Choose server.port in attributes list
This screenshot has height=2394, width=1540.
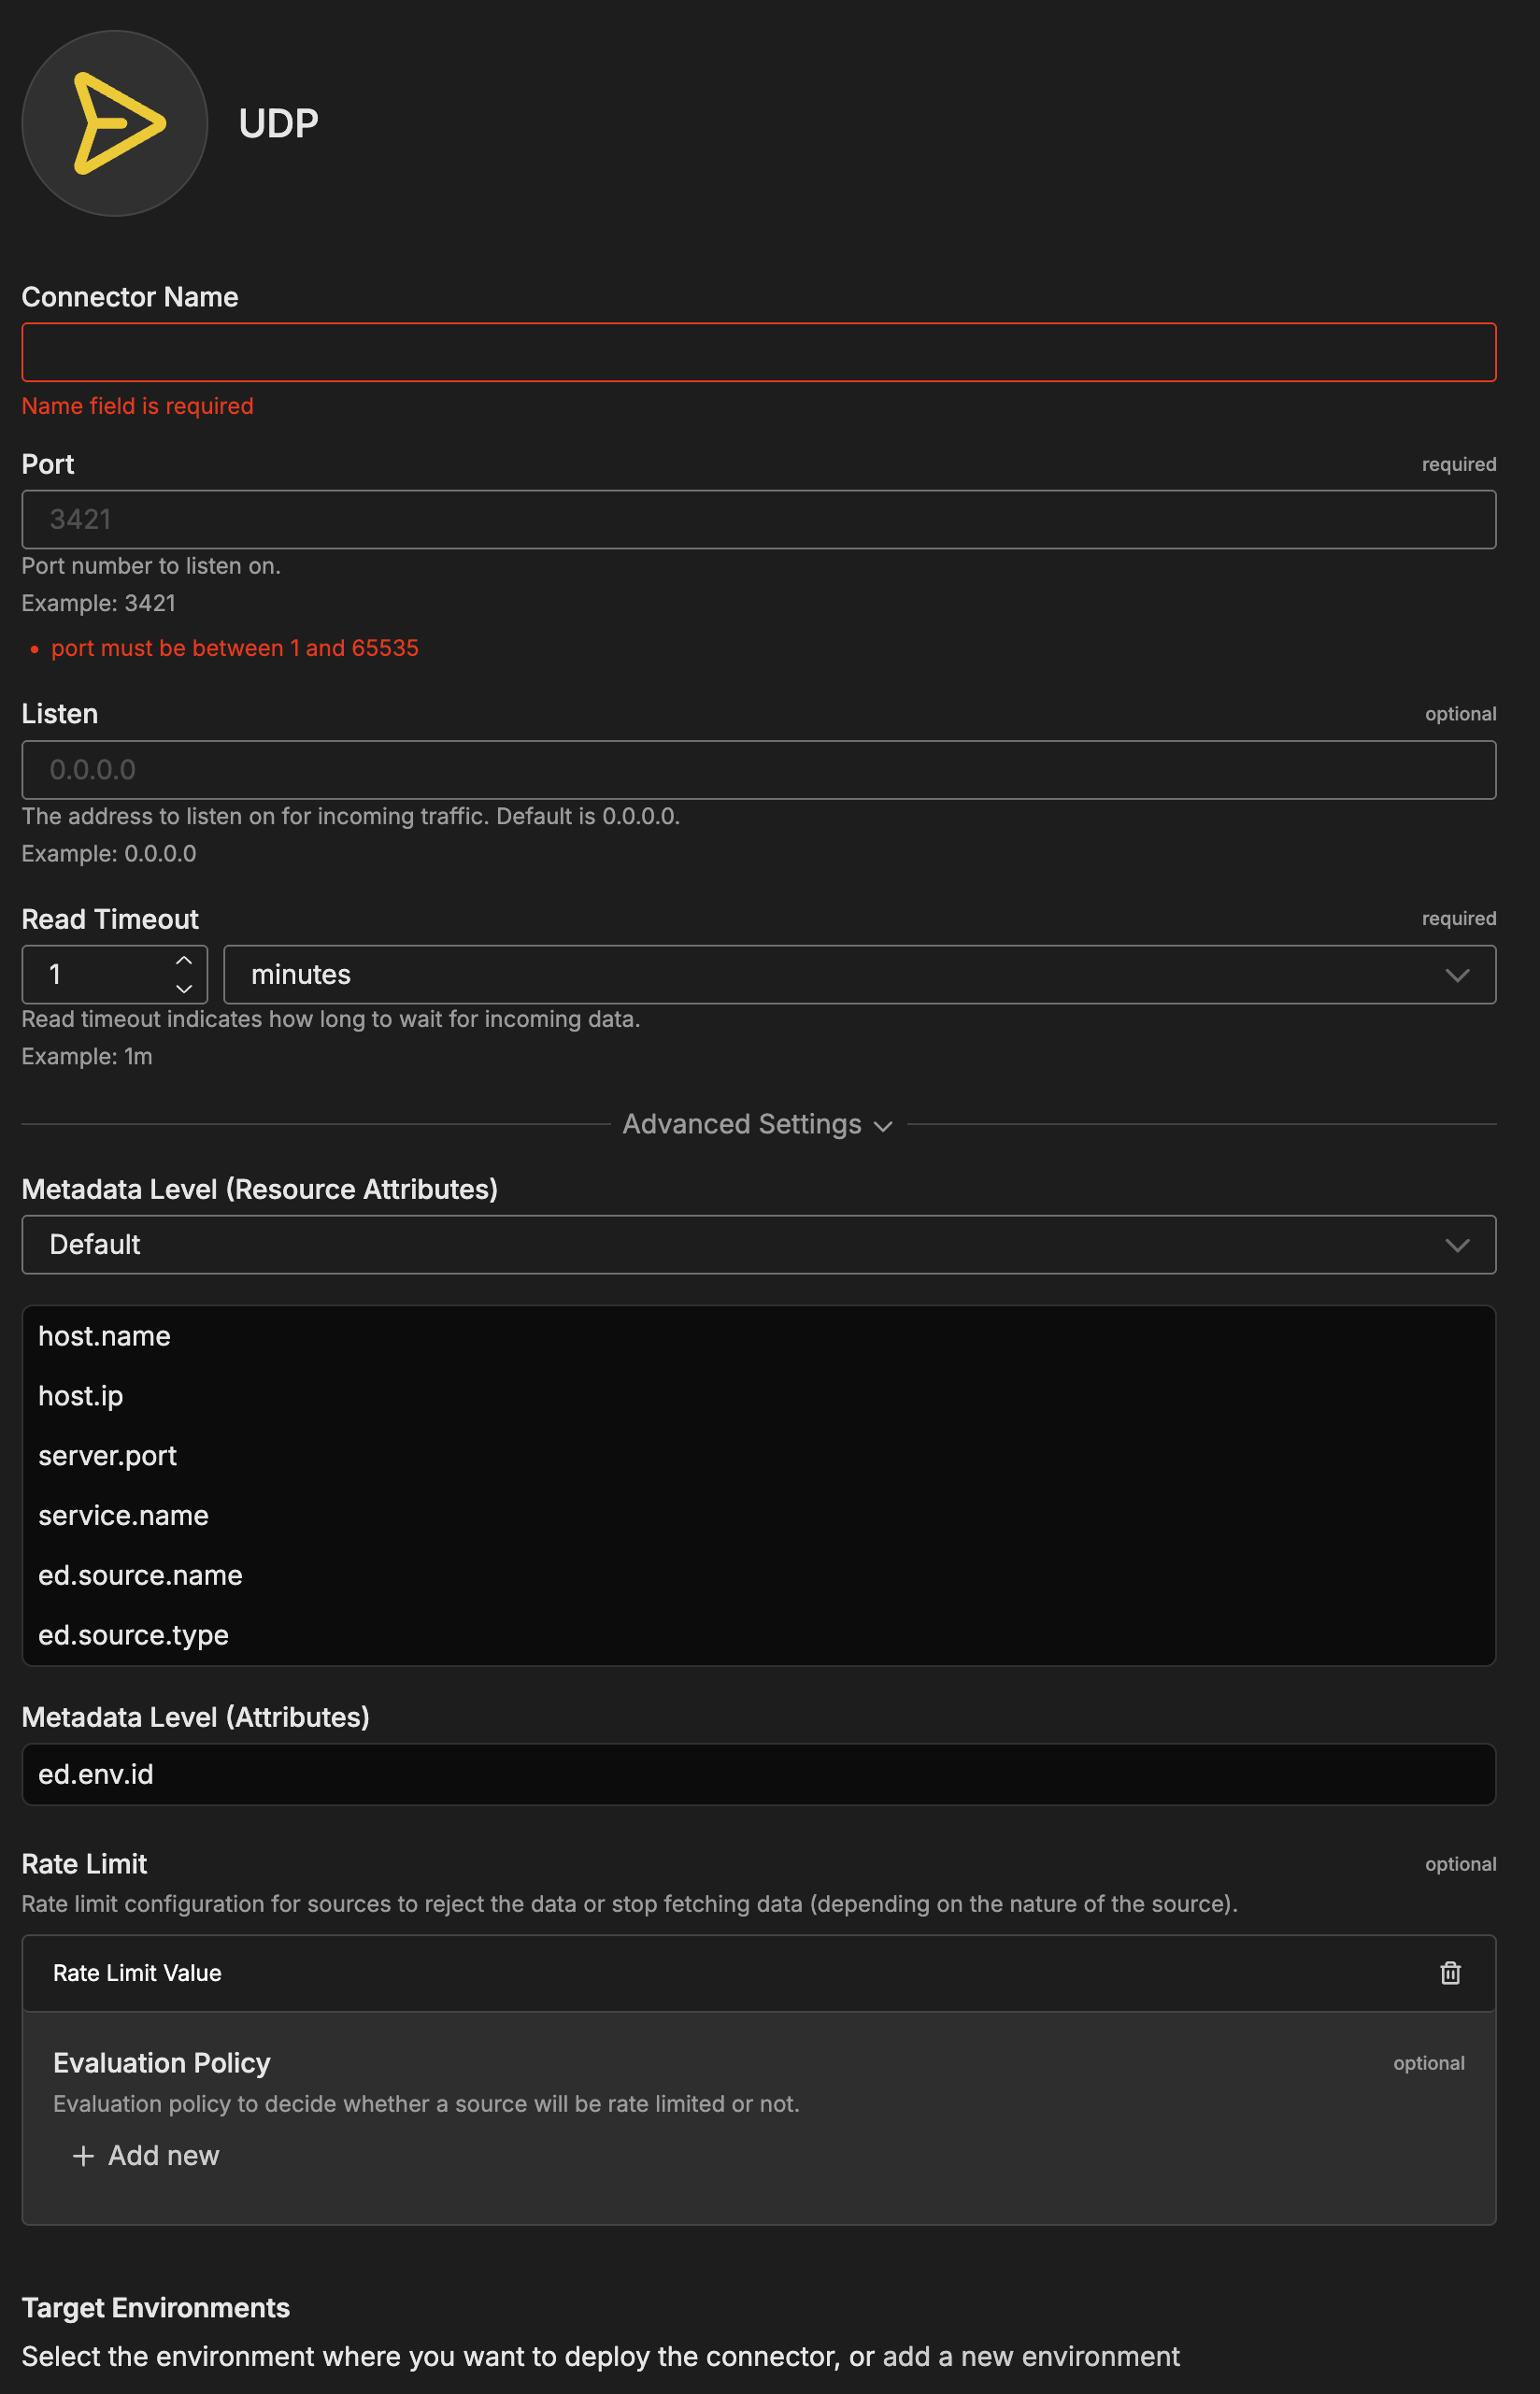(x=107, y=1456)
